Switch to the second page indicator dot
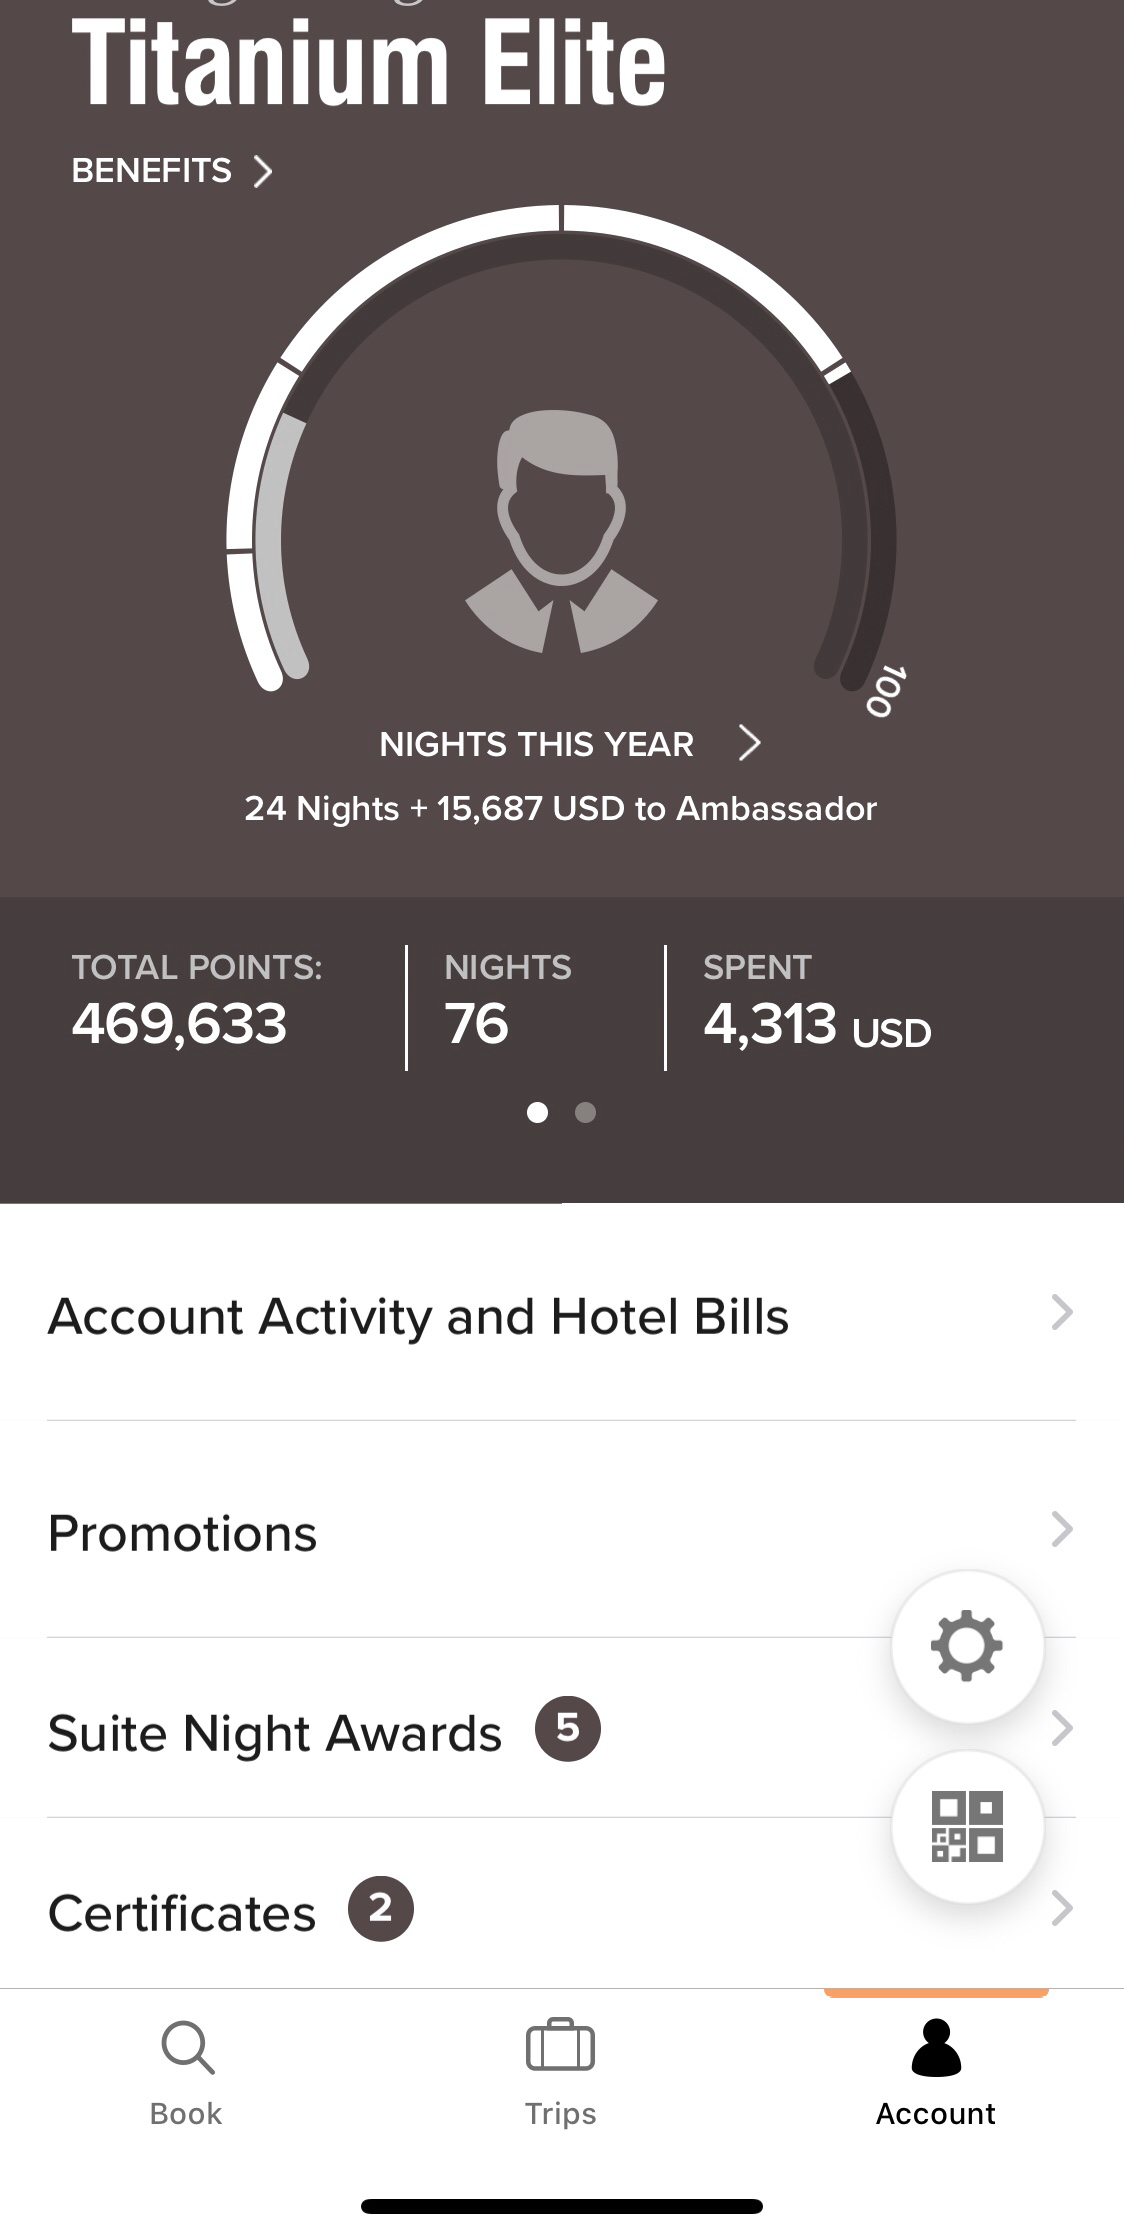This screenshot has width=1124, height=2237. [586, 1112]
